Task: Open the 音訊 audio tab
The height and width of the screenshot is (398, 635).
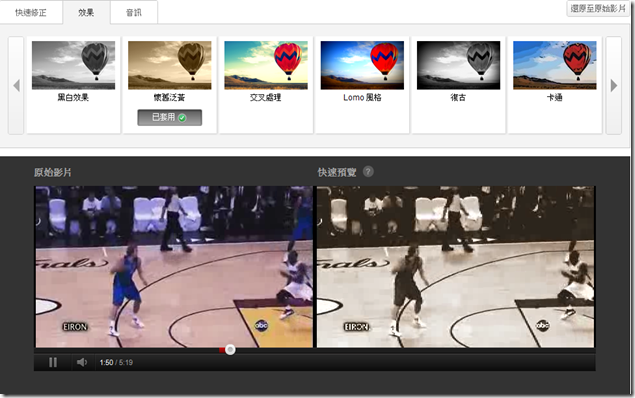Action: (x=134, y=13)
